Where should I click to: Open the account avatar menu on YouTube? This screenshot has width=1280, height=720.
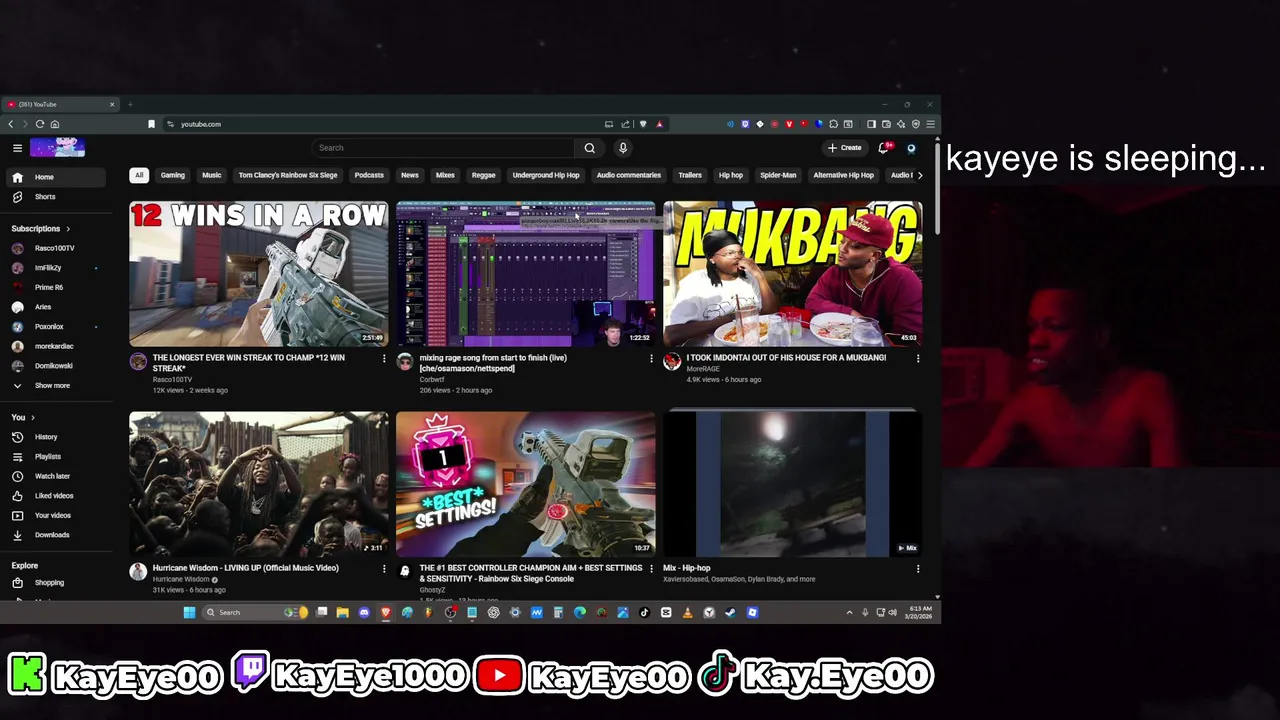point(911,148)
